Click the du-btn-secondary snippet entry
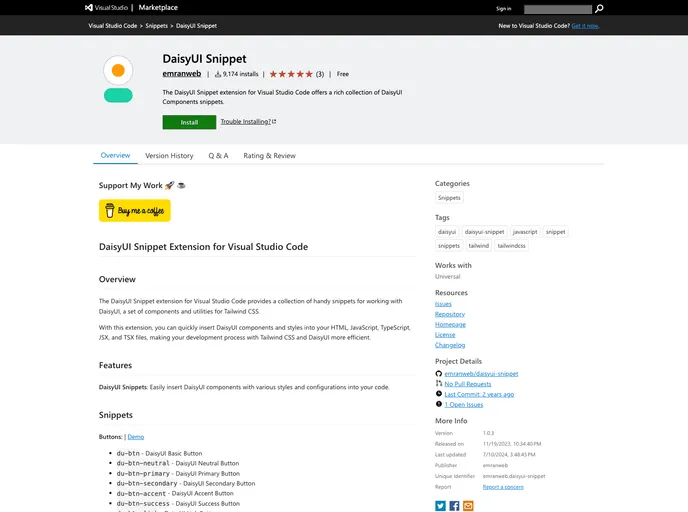 (186, 483)
